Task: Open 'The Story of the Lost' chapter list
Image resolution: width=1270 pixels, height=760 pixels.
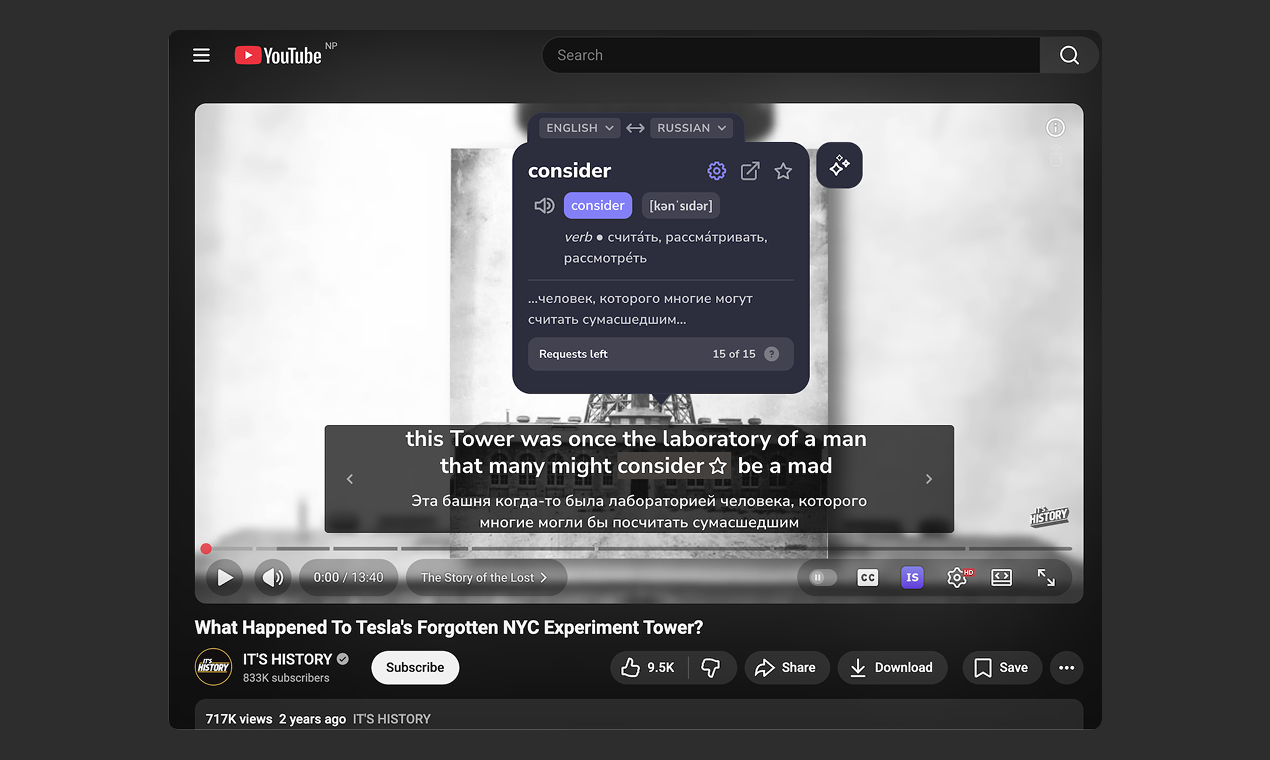Action: coord(485,578)
